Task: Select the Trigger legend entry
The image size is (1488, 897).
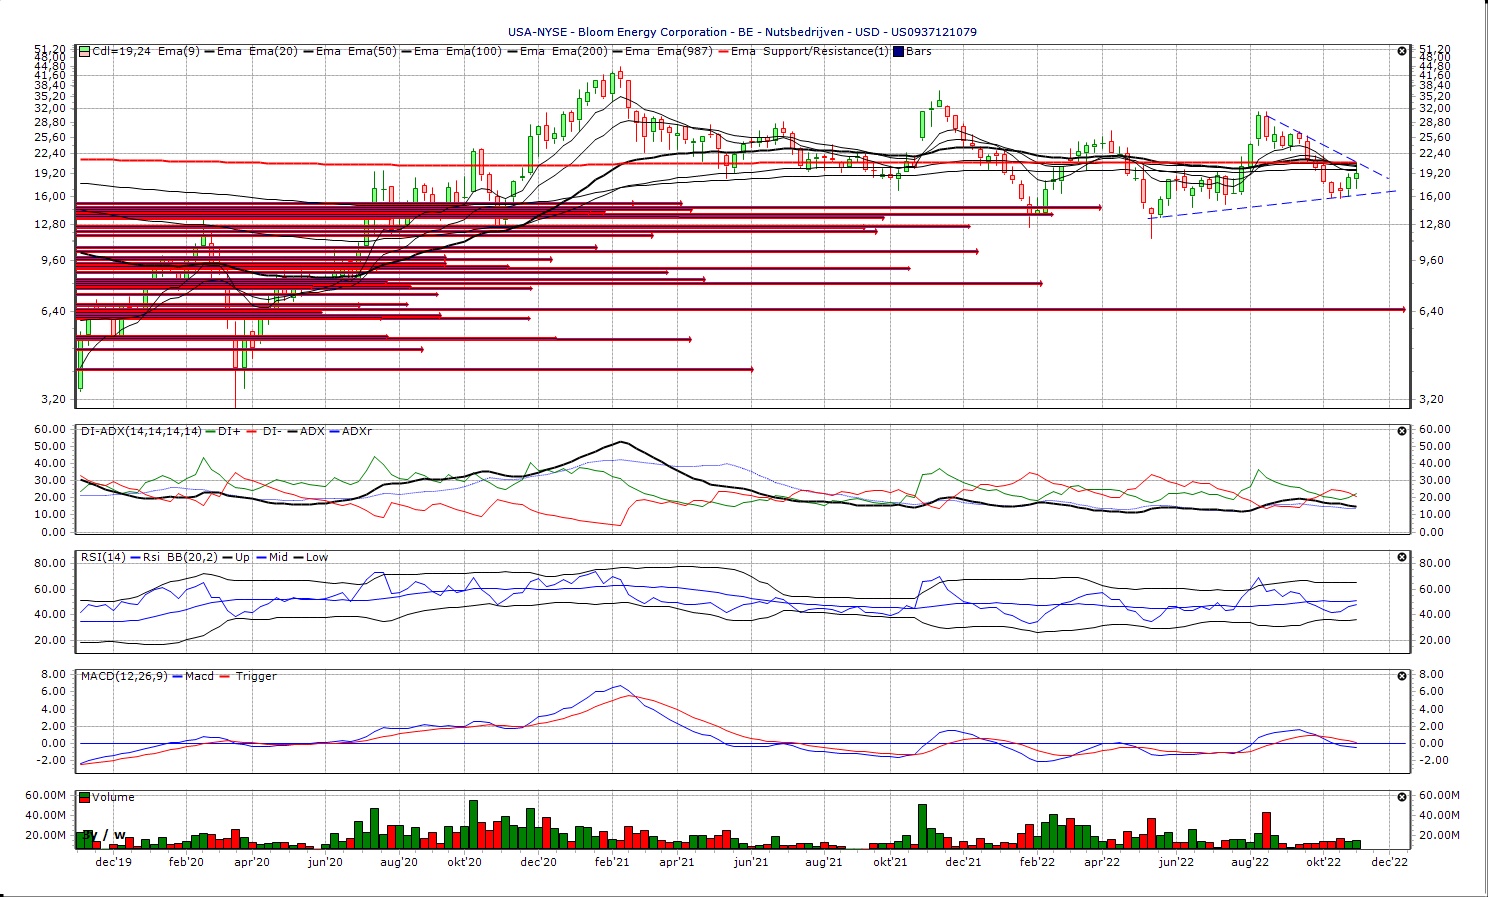Action: pos(256,676)
